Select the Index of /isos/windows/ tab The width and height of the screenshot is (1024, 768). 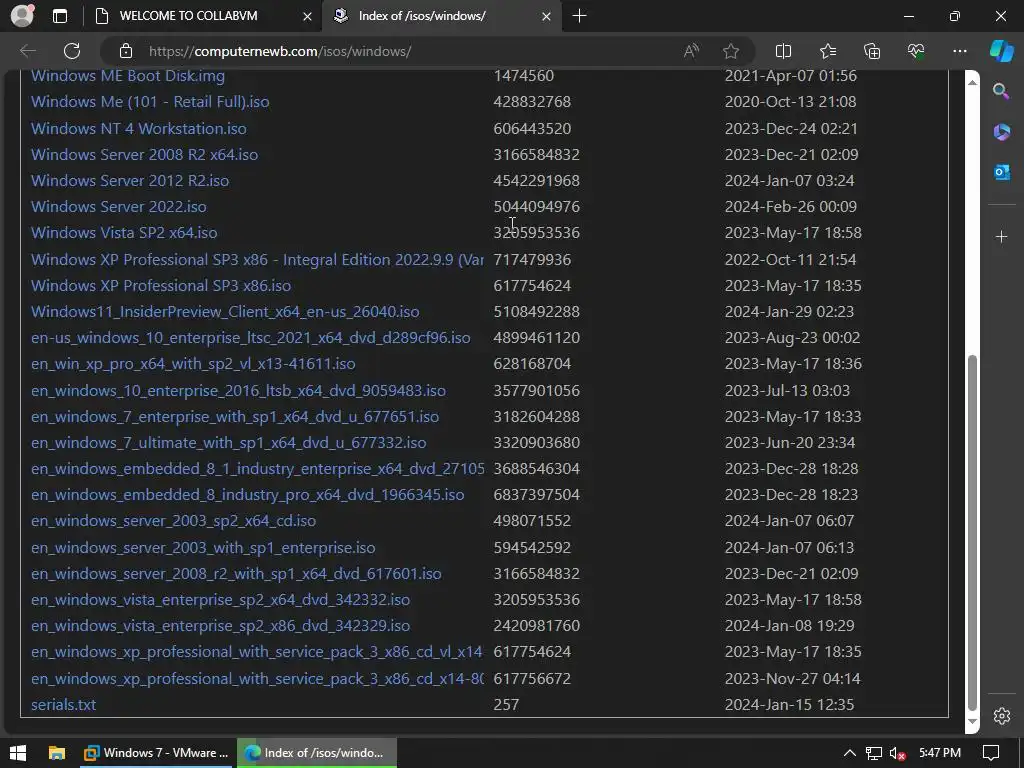(442, 16)
